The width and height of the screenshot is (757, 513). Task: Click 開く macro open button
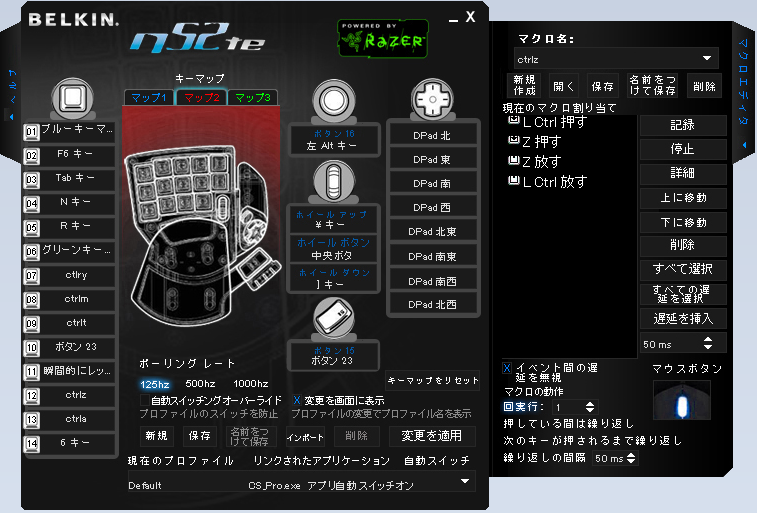pos(563,86)
